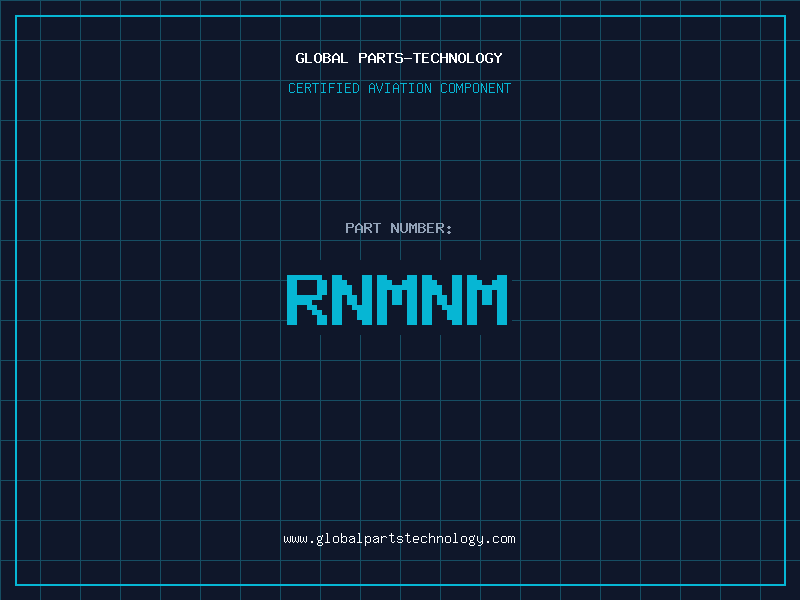Open the www.globalpartstechnology.com link
This screenshot has height=600, width=800.
[x=399, y=539]
